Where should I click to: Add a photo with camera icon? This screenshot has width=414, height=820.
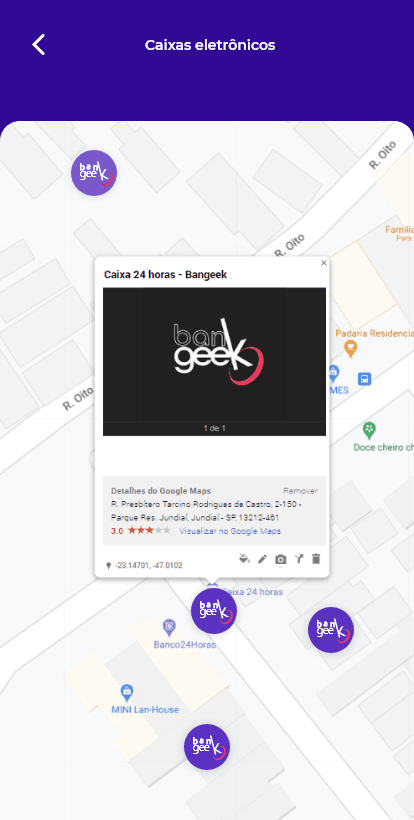click(281, 560)
